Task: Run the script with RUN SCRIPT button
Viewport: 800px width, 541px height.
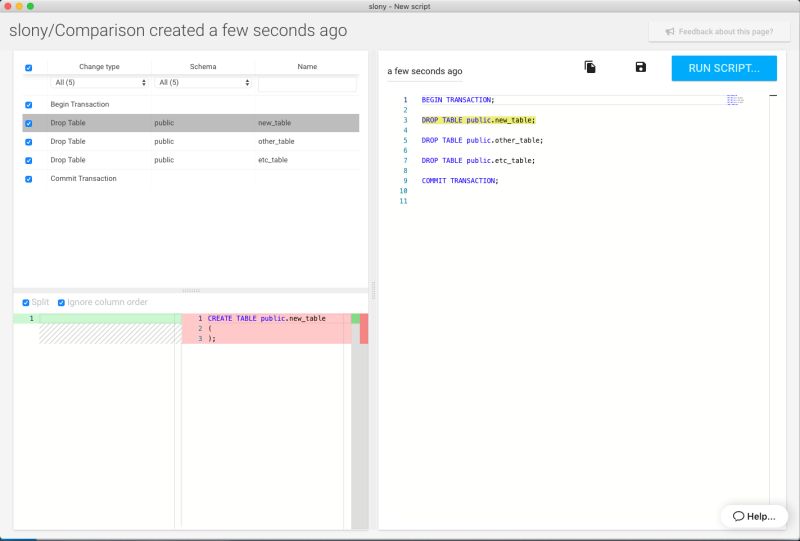Action: click(x=724, y=68)
